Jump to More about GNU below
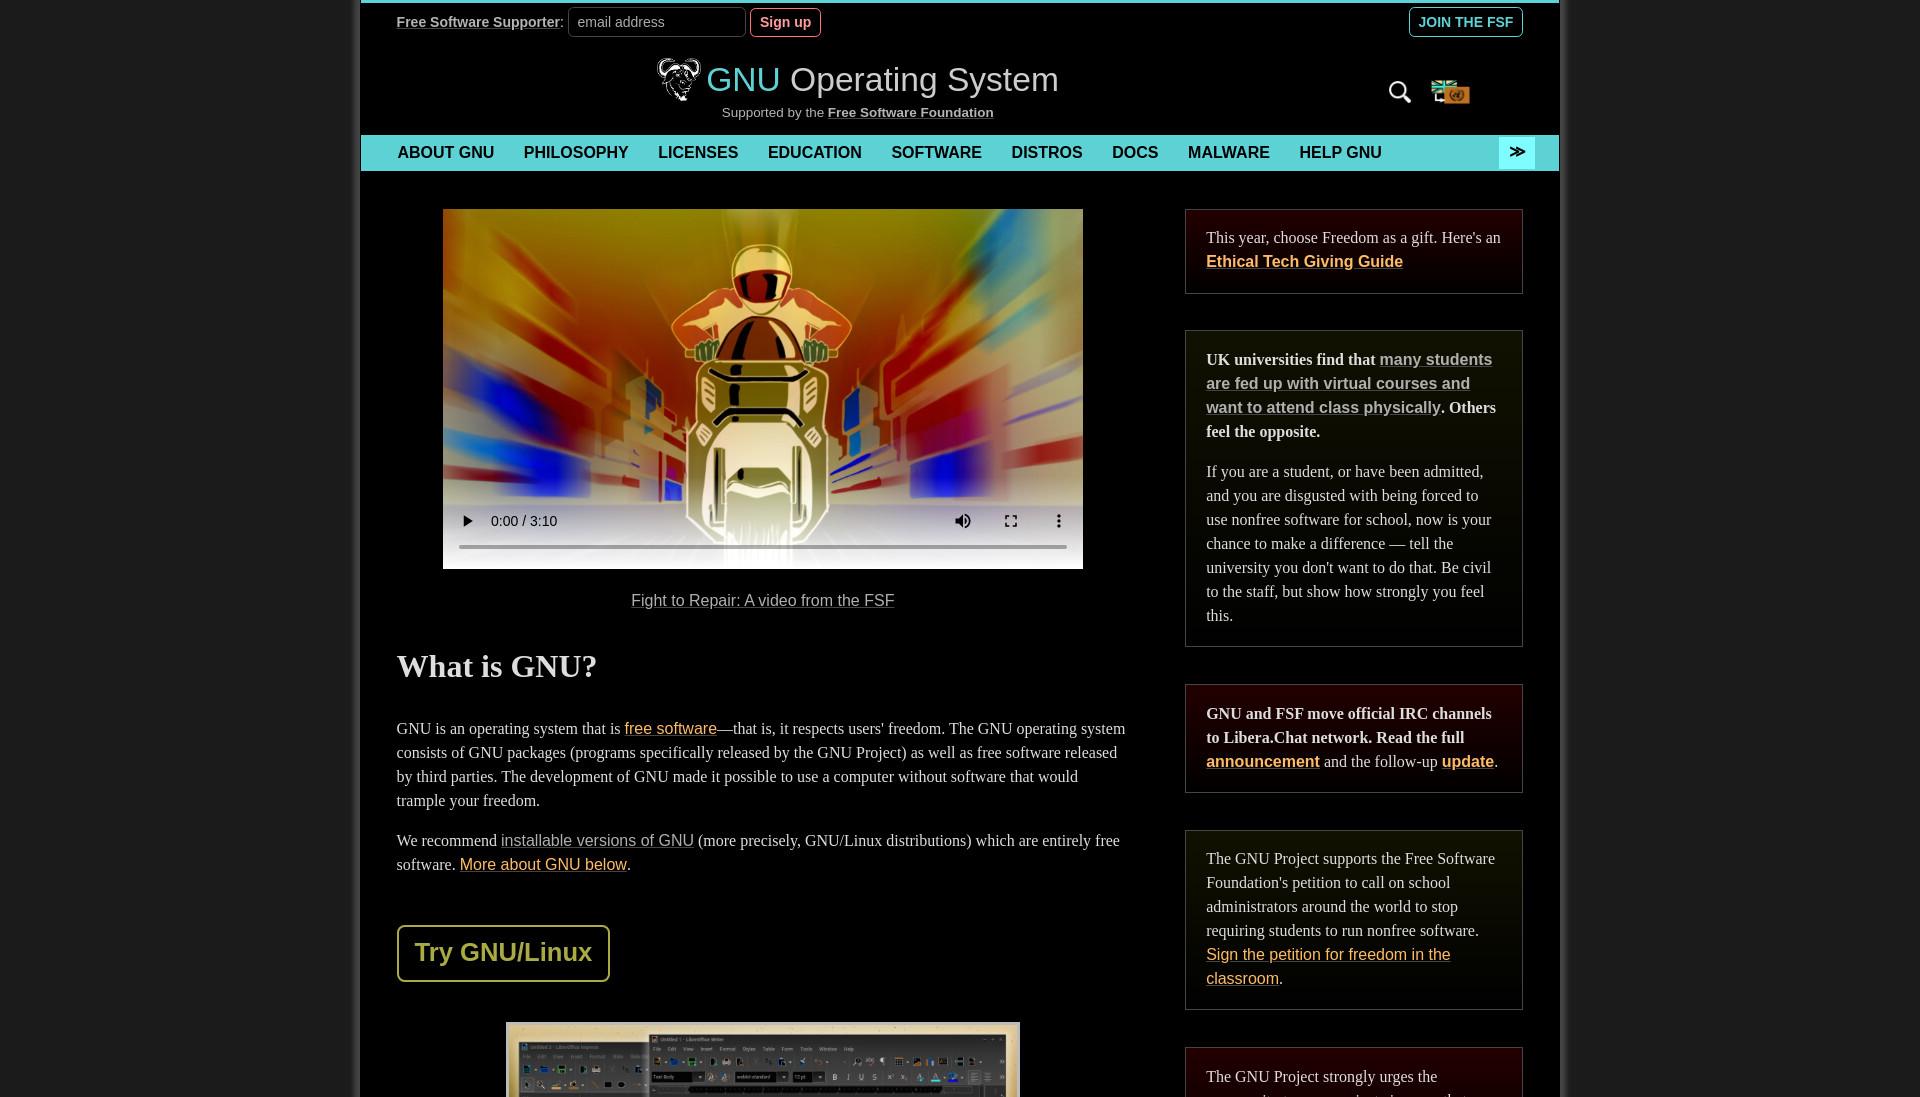This screenshot has width=1920, height=1097. pyautogui.click(x=543, y=865)
